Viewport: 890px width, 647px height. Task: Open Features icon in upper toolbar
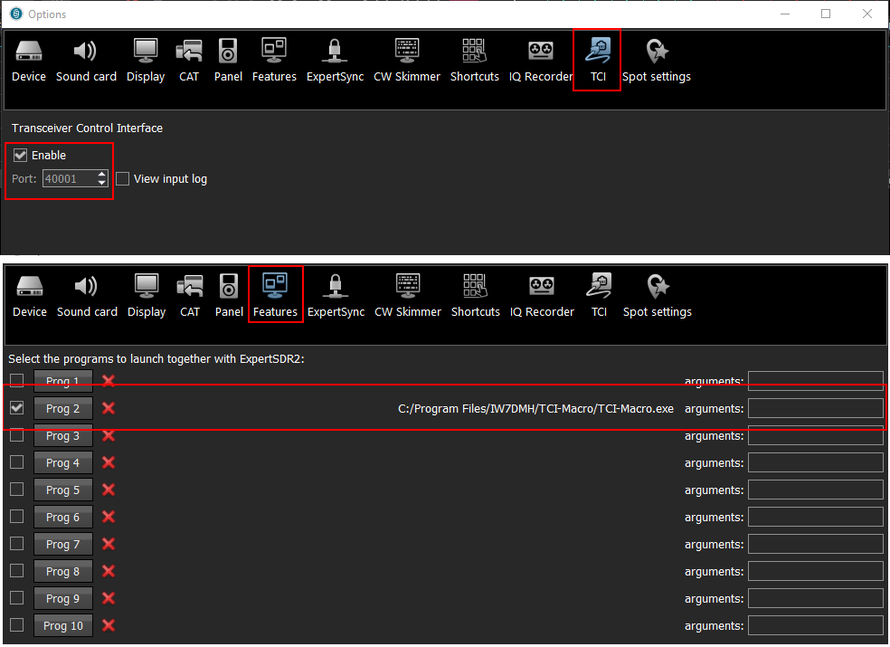274,61
